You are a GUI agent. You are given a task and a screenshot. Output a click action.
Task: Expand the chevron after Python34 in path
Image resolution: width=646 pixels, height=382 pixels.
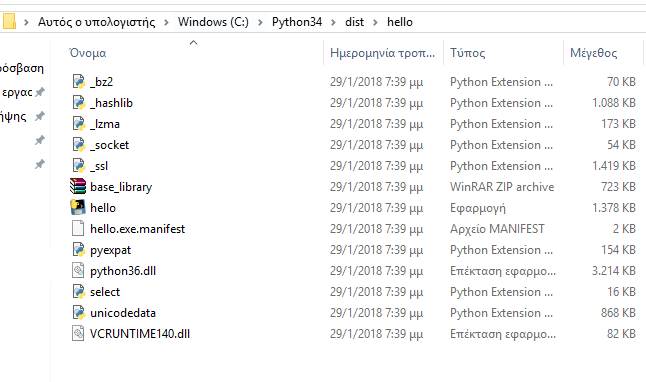333,22
